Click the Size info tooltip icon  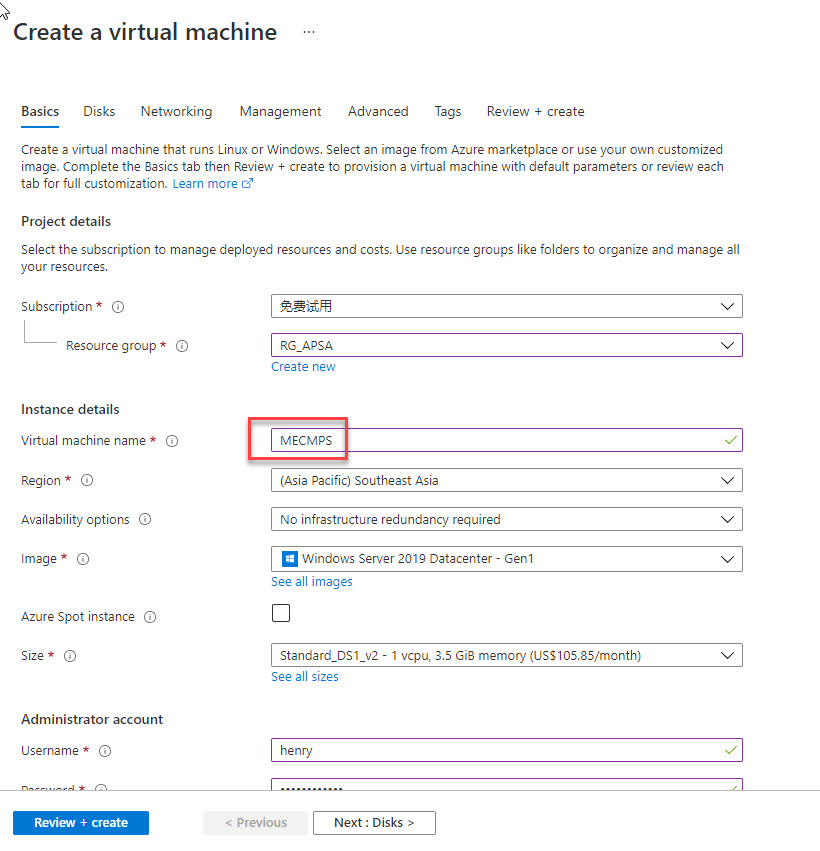click(x=69, y=655)
